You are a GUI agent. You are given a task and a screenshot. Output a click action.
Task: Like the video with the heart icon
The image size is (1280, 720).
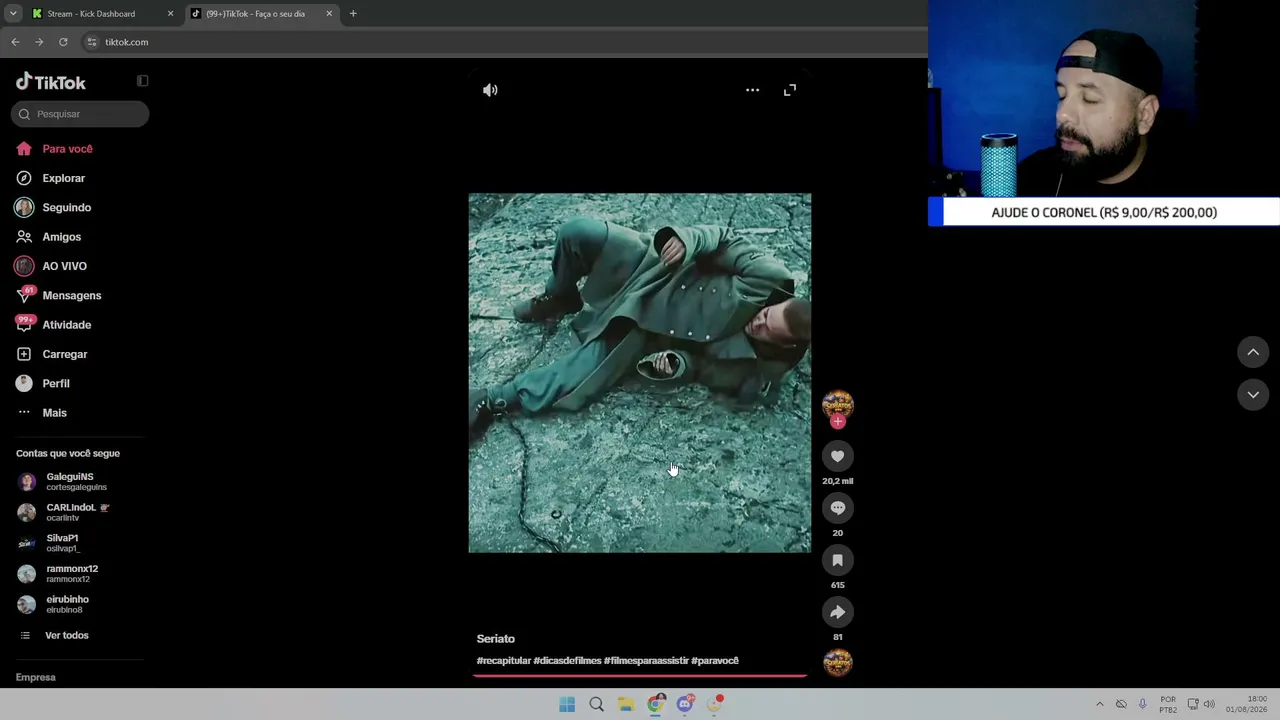[838, 456]
